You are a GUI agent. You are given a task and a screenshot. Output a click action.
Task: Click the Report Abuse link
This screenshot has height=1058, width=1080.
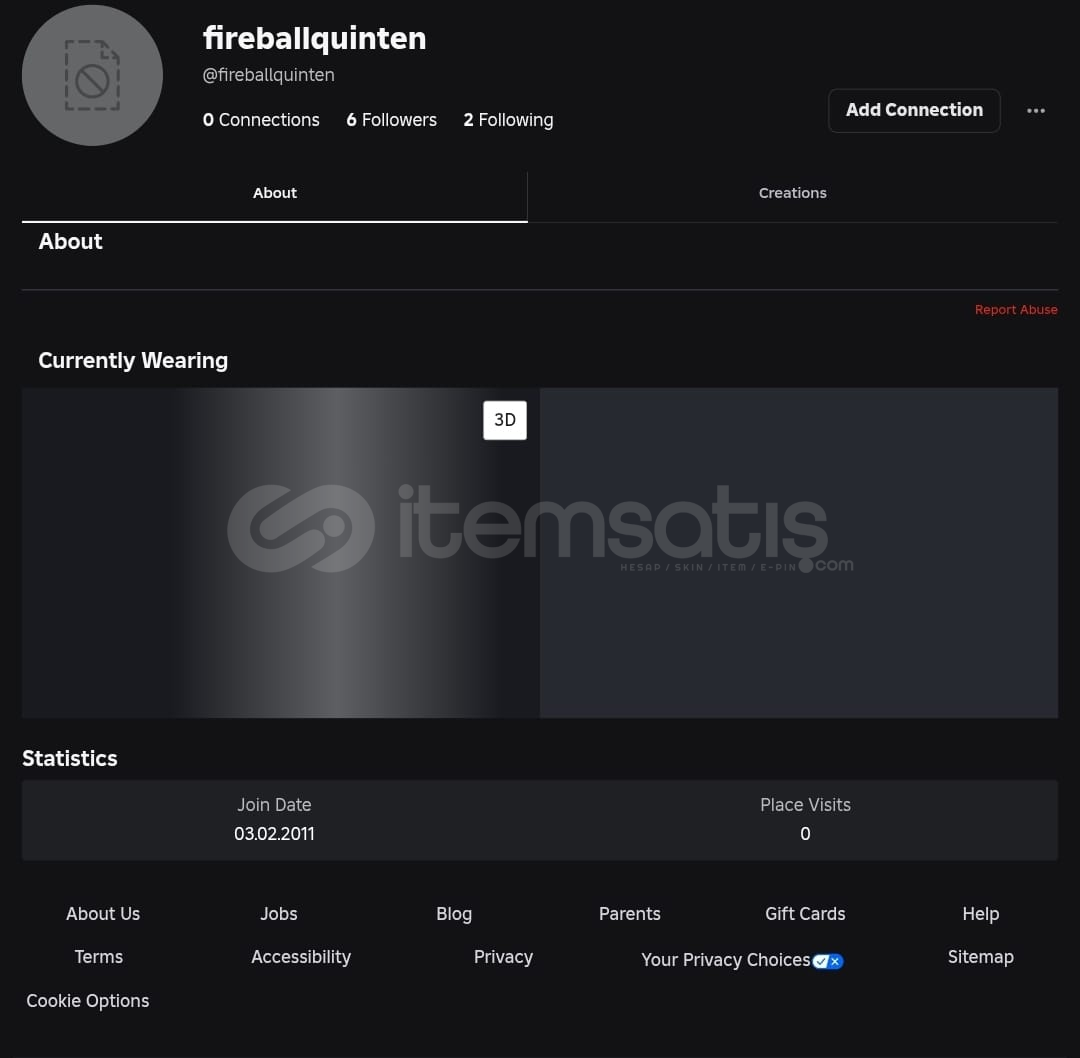(1016, 310)
